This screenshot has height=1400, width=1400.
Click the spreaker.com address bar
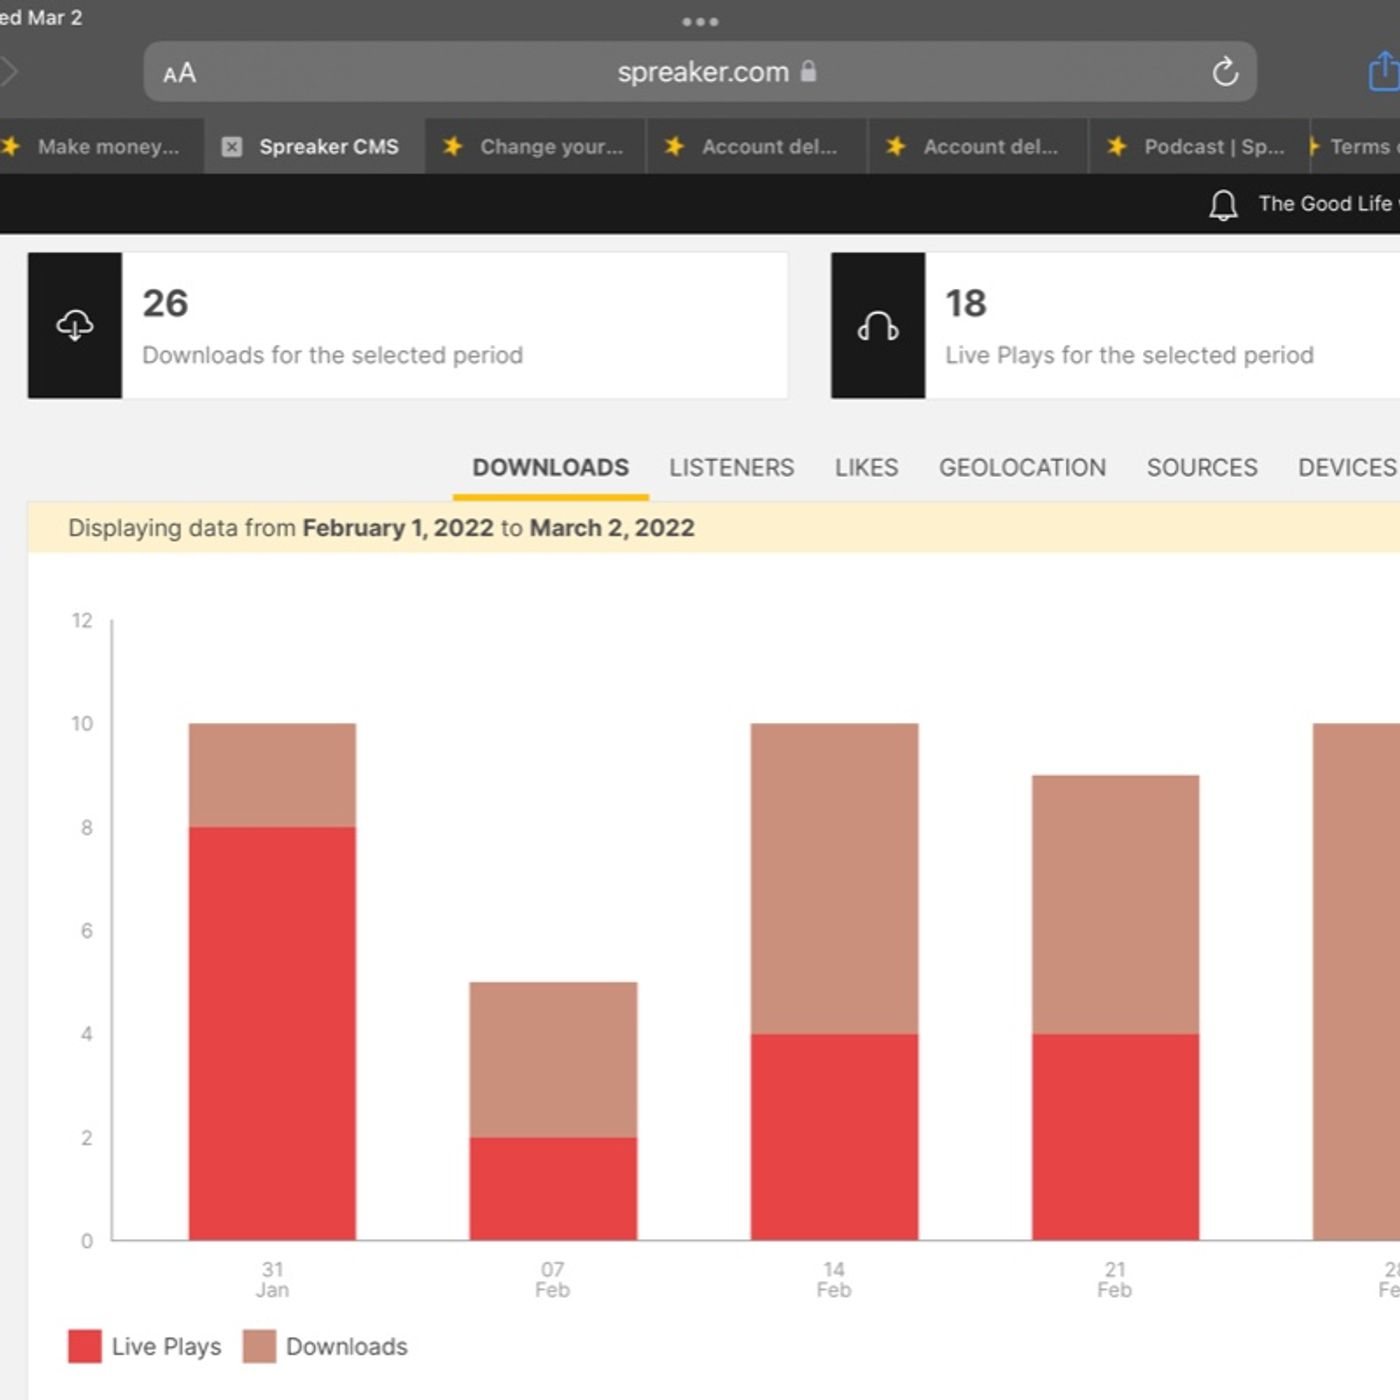click(x=702, y=72)
